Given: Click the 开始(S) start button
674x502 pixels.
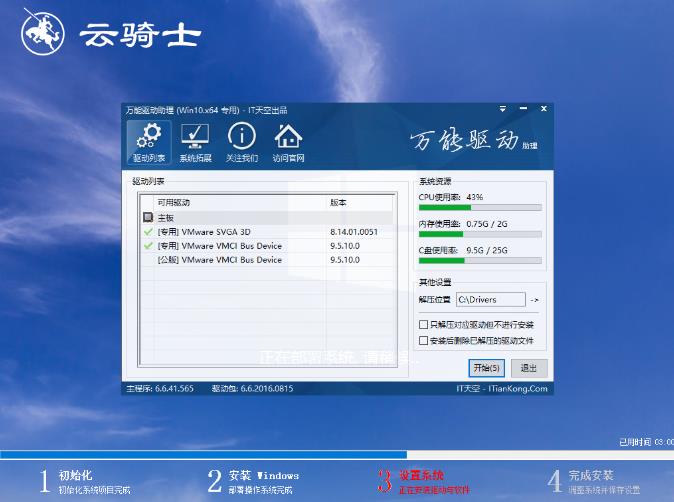Looking at the screenshot, I should pyautogui.click(x=486, y=368).
